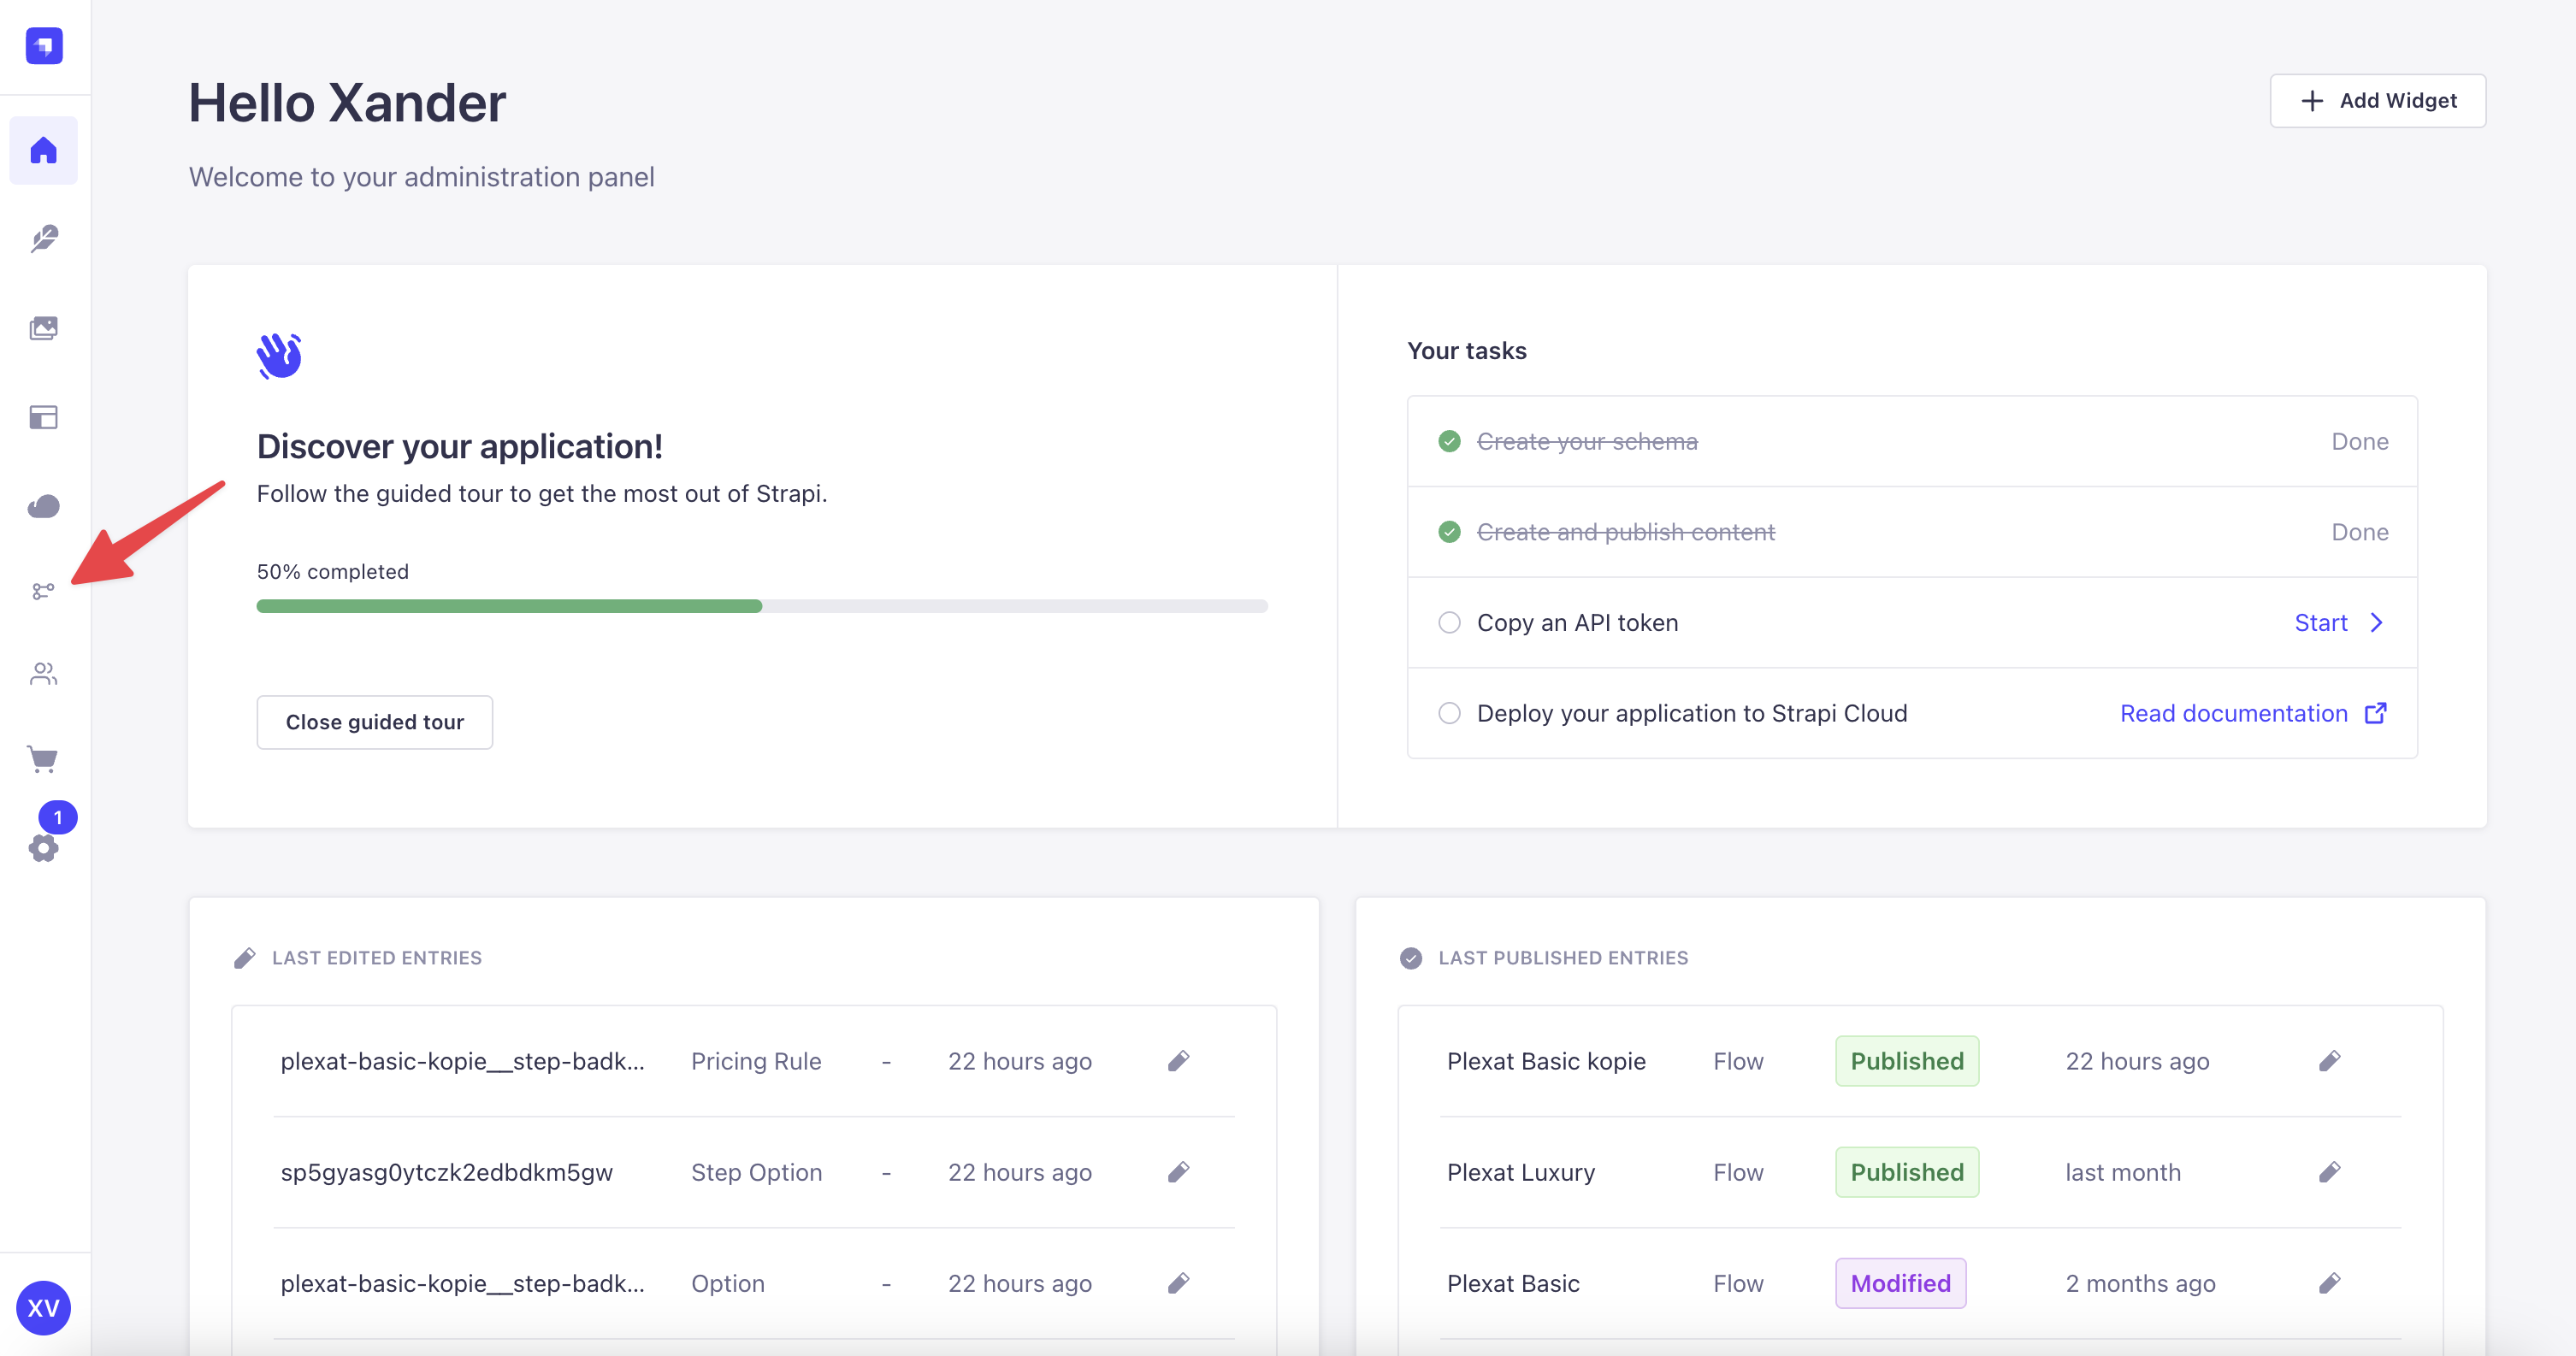This screenshot has width=2576, height=1356.
Task: Click 'Plexat Basic kopie' entry name
Action: [1546, 1061]
